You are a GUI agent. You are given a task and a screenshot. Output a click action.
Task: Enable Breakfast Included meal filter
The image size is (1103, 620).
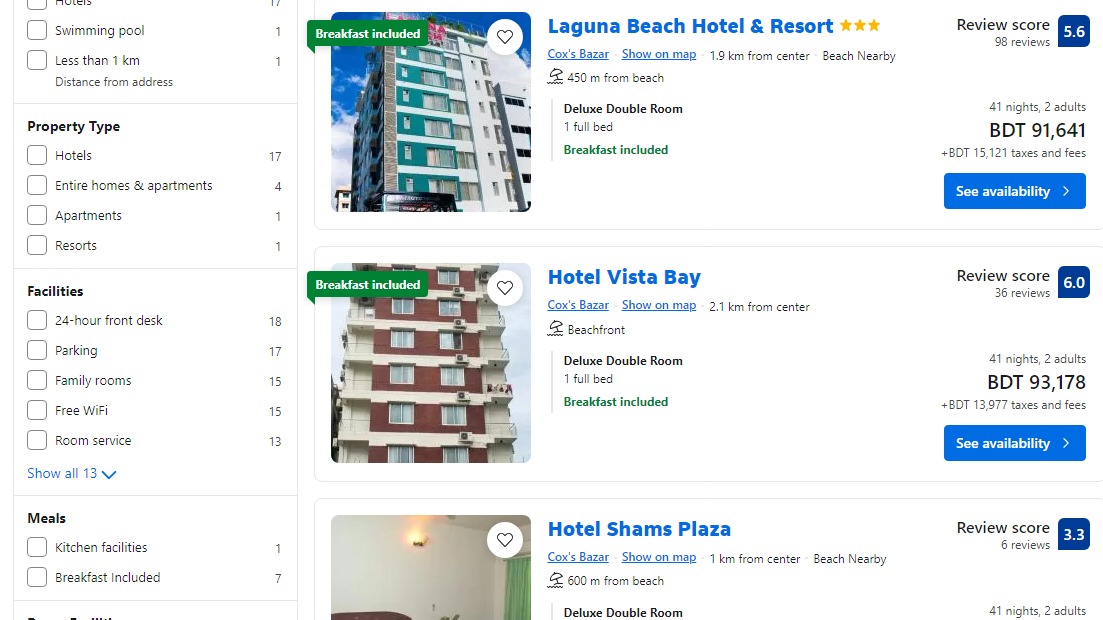[x=37, y=577]
